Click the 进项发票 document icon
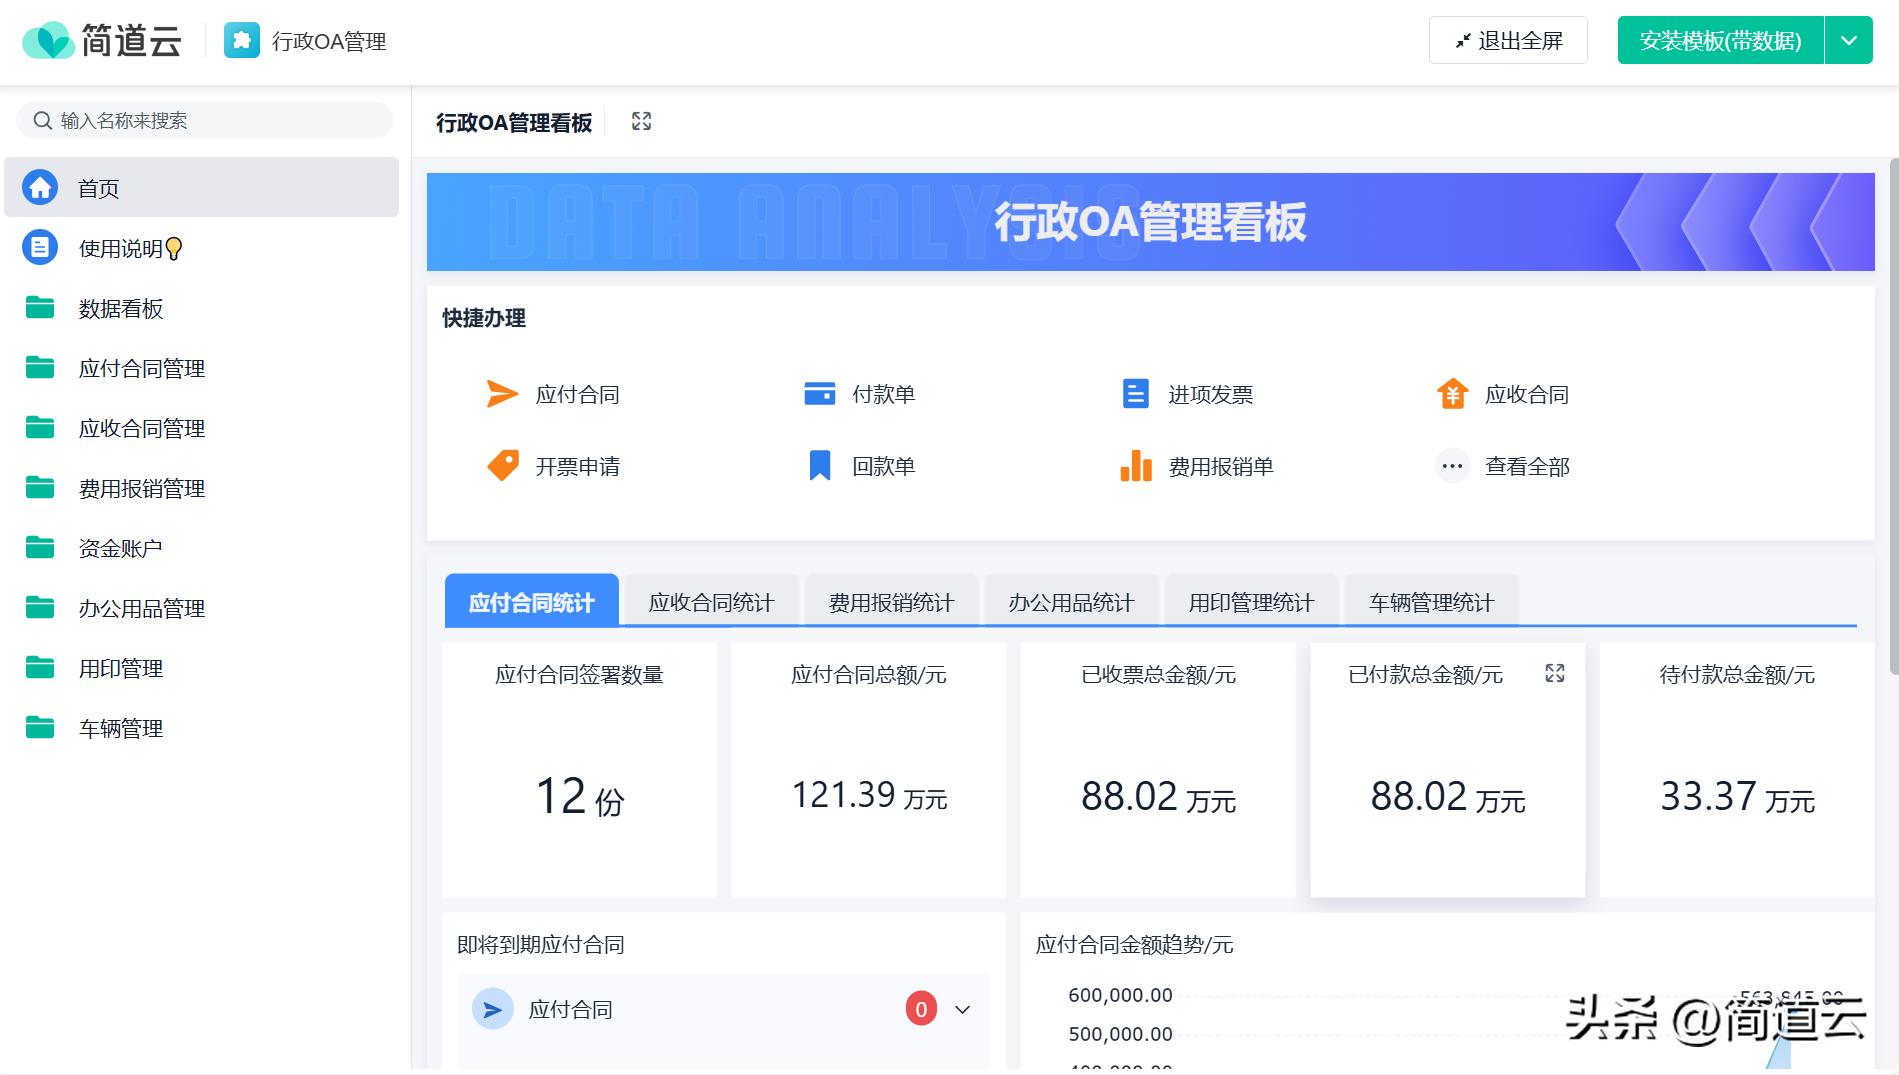This screenshot has width=1899, height=1075. (1135, 394)
